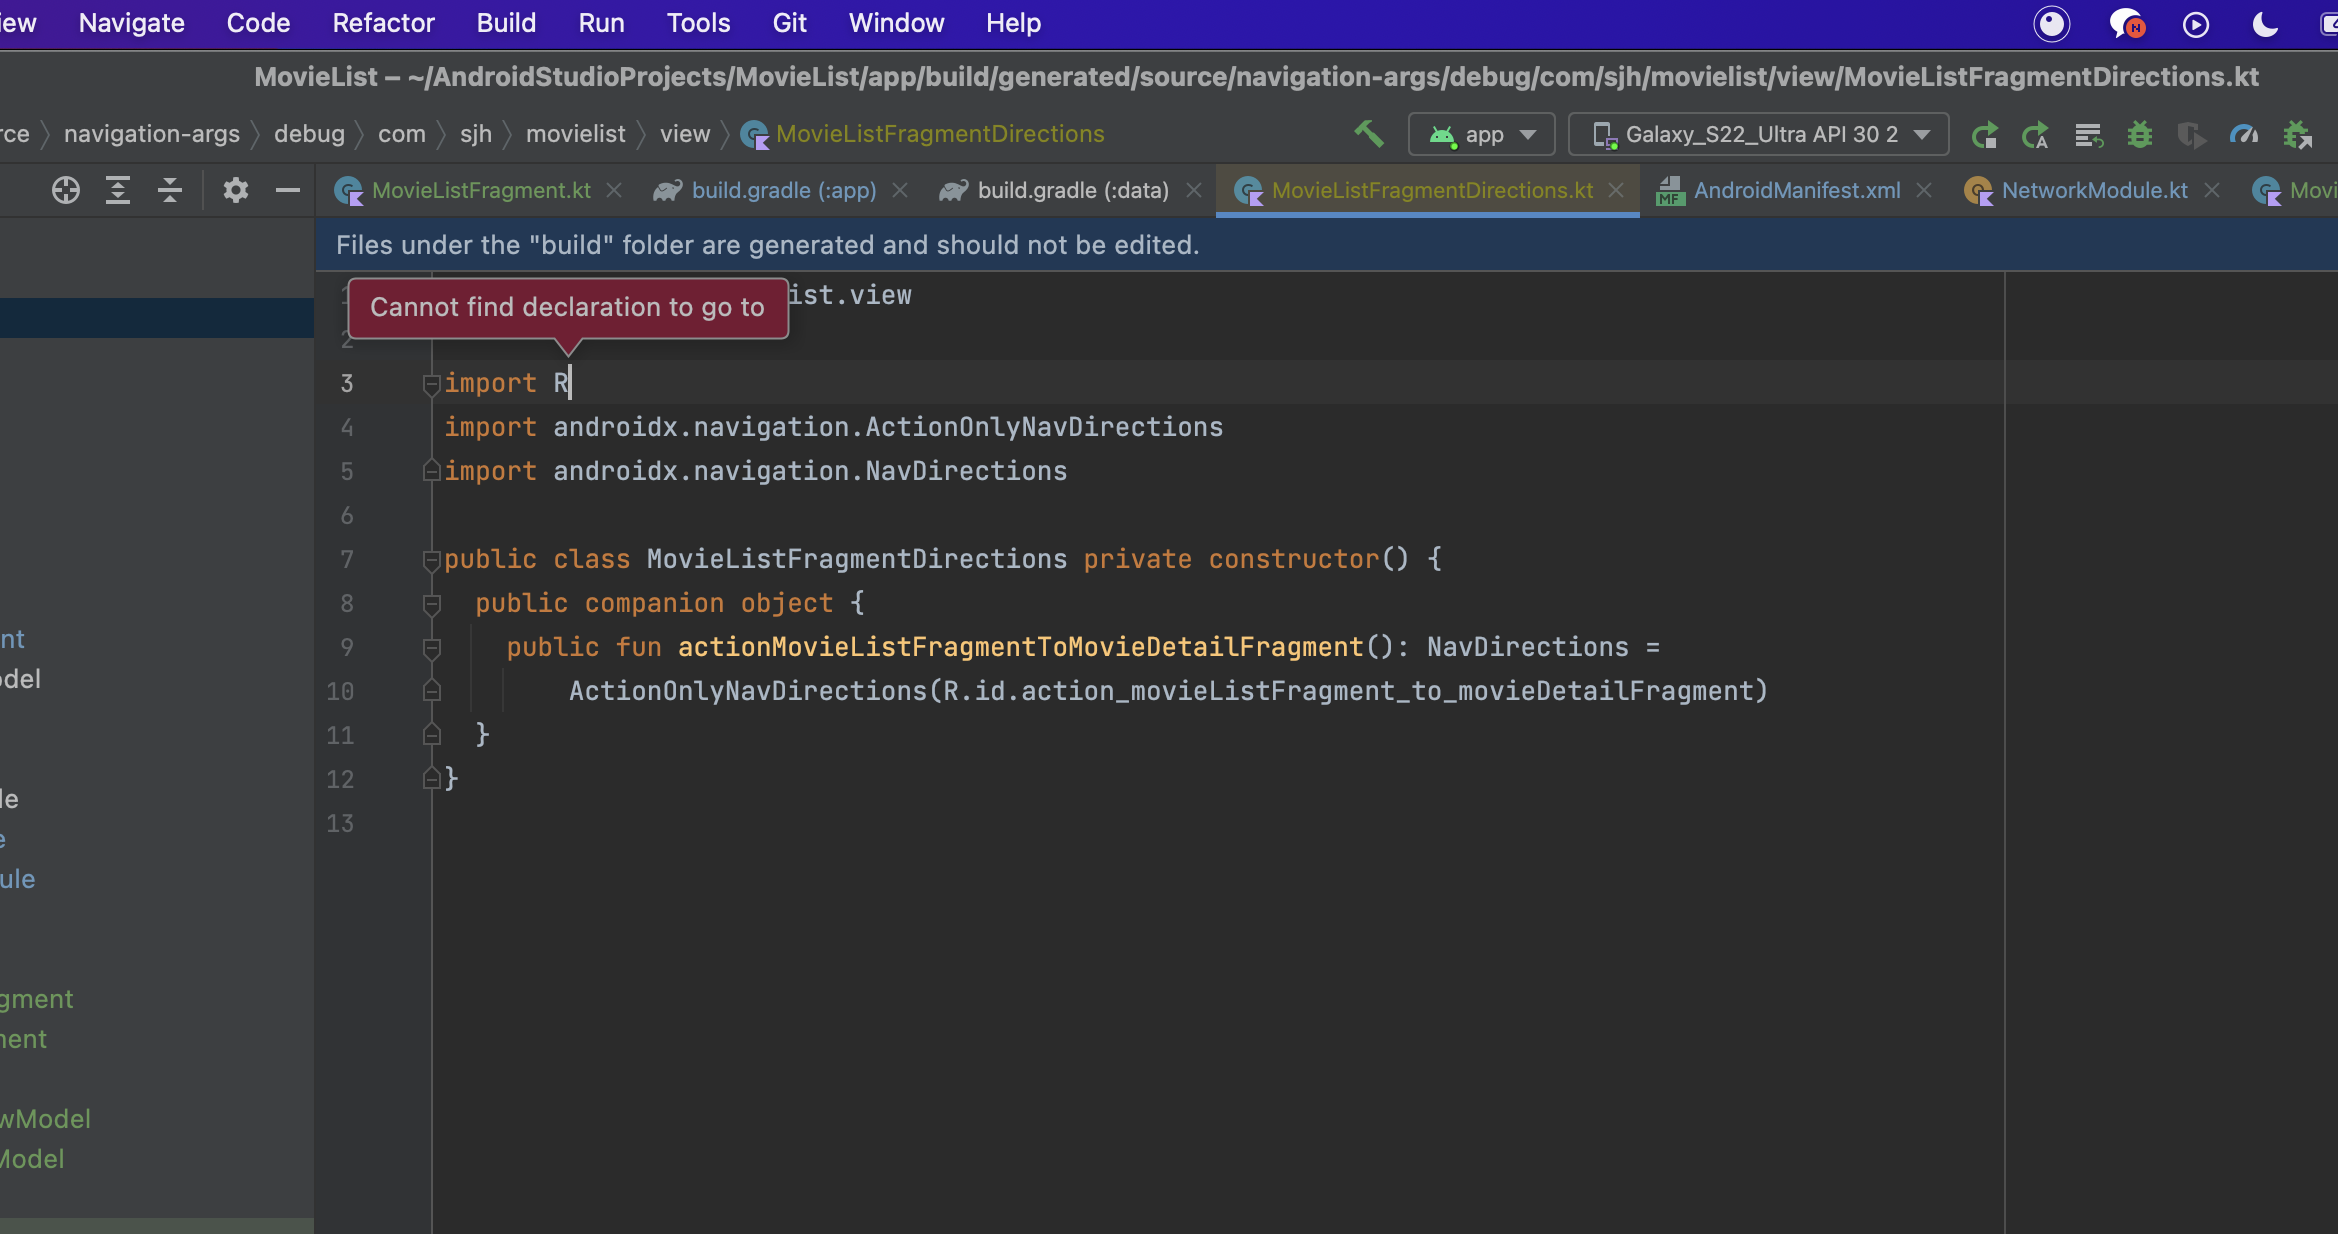The width and height of the screenshot is (2338, 1234).
Task: Click the chat notification icon in menu bar
Action: pyautogui.click(x=2125, y=24)
